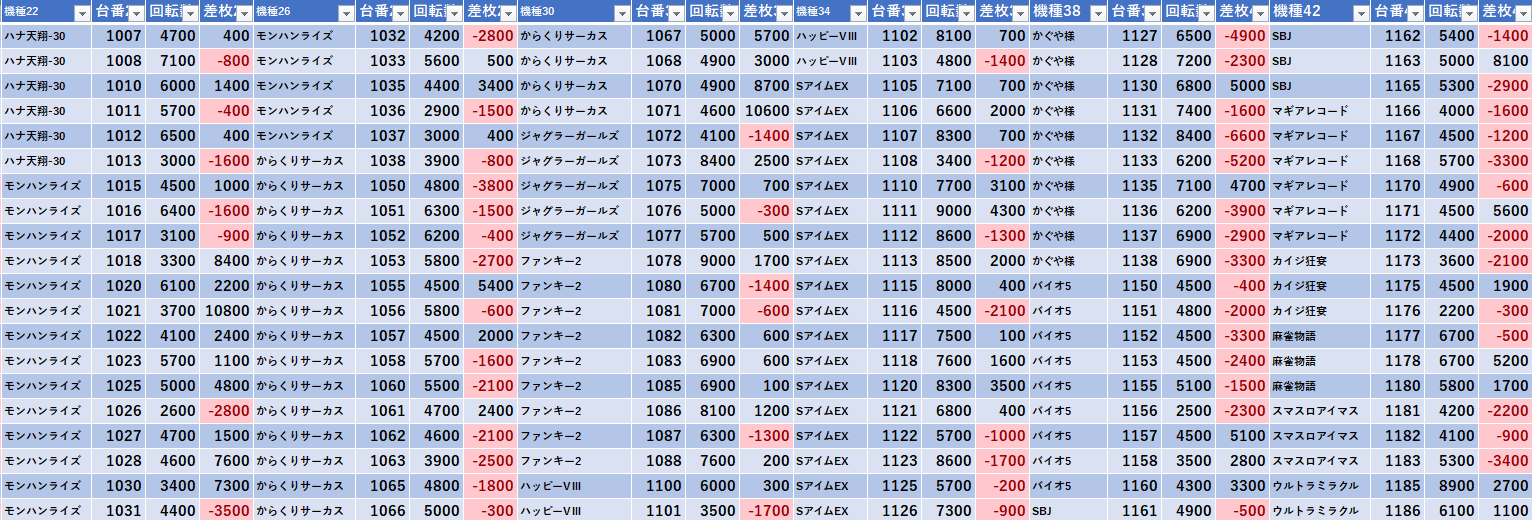This screenshot has width=1533, height=520.
Task: Select the 差枚 cell showing 10600
Action: pyautogui.click(x=766, y=111)
